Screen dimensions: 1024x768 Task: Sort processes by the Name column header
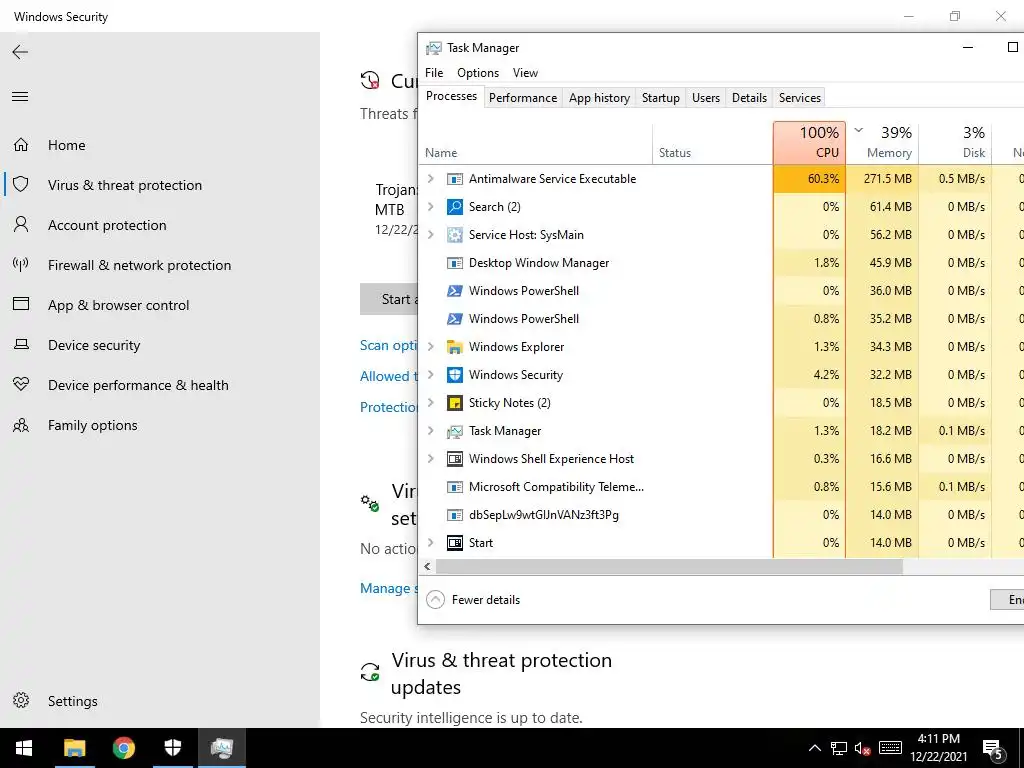[536, 142]
